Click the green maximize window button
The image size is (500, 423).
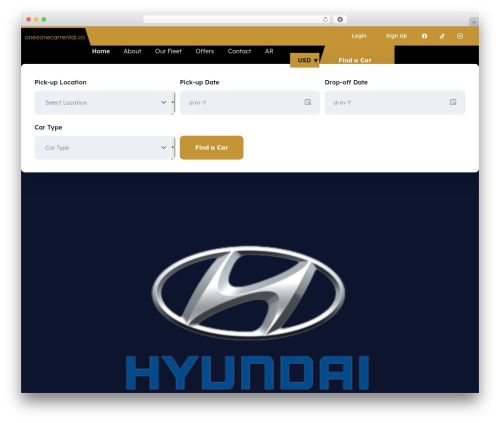(x=44, y=19)
